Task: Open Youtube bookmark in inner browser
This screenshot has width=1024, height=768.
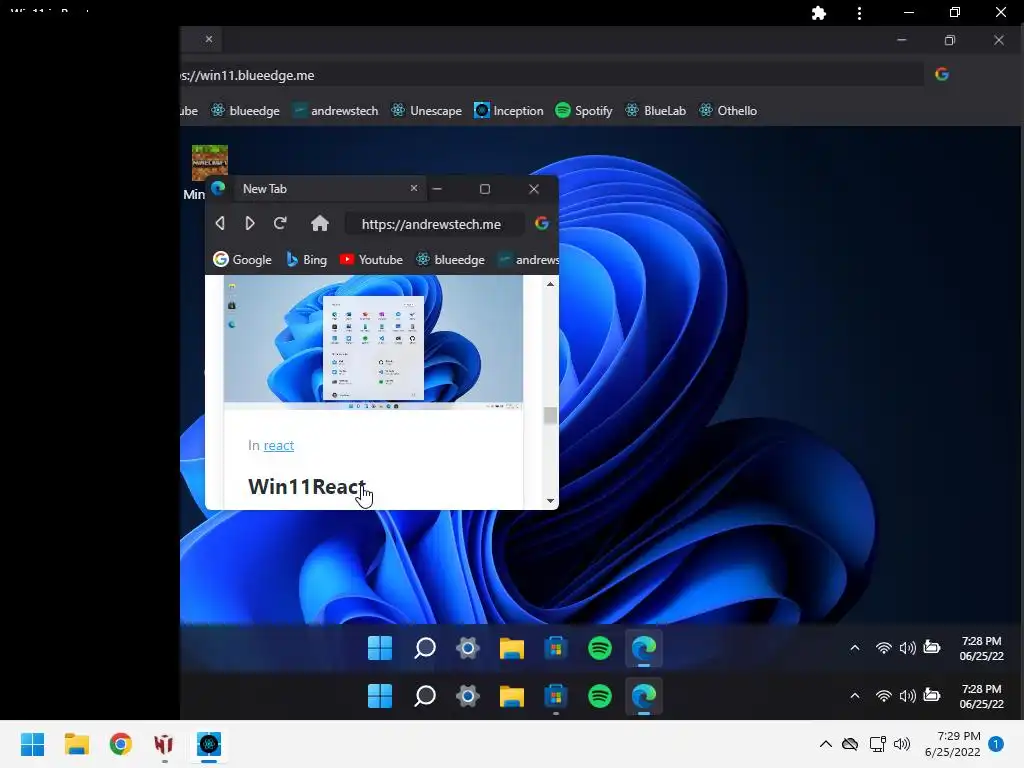Action: point(371,259)
